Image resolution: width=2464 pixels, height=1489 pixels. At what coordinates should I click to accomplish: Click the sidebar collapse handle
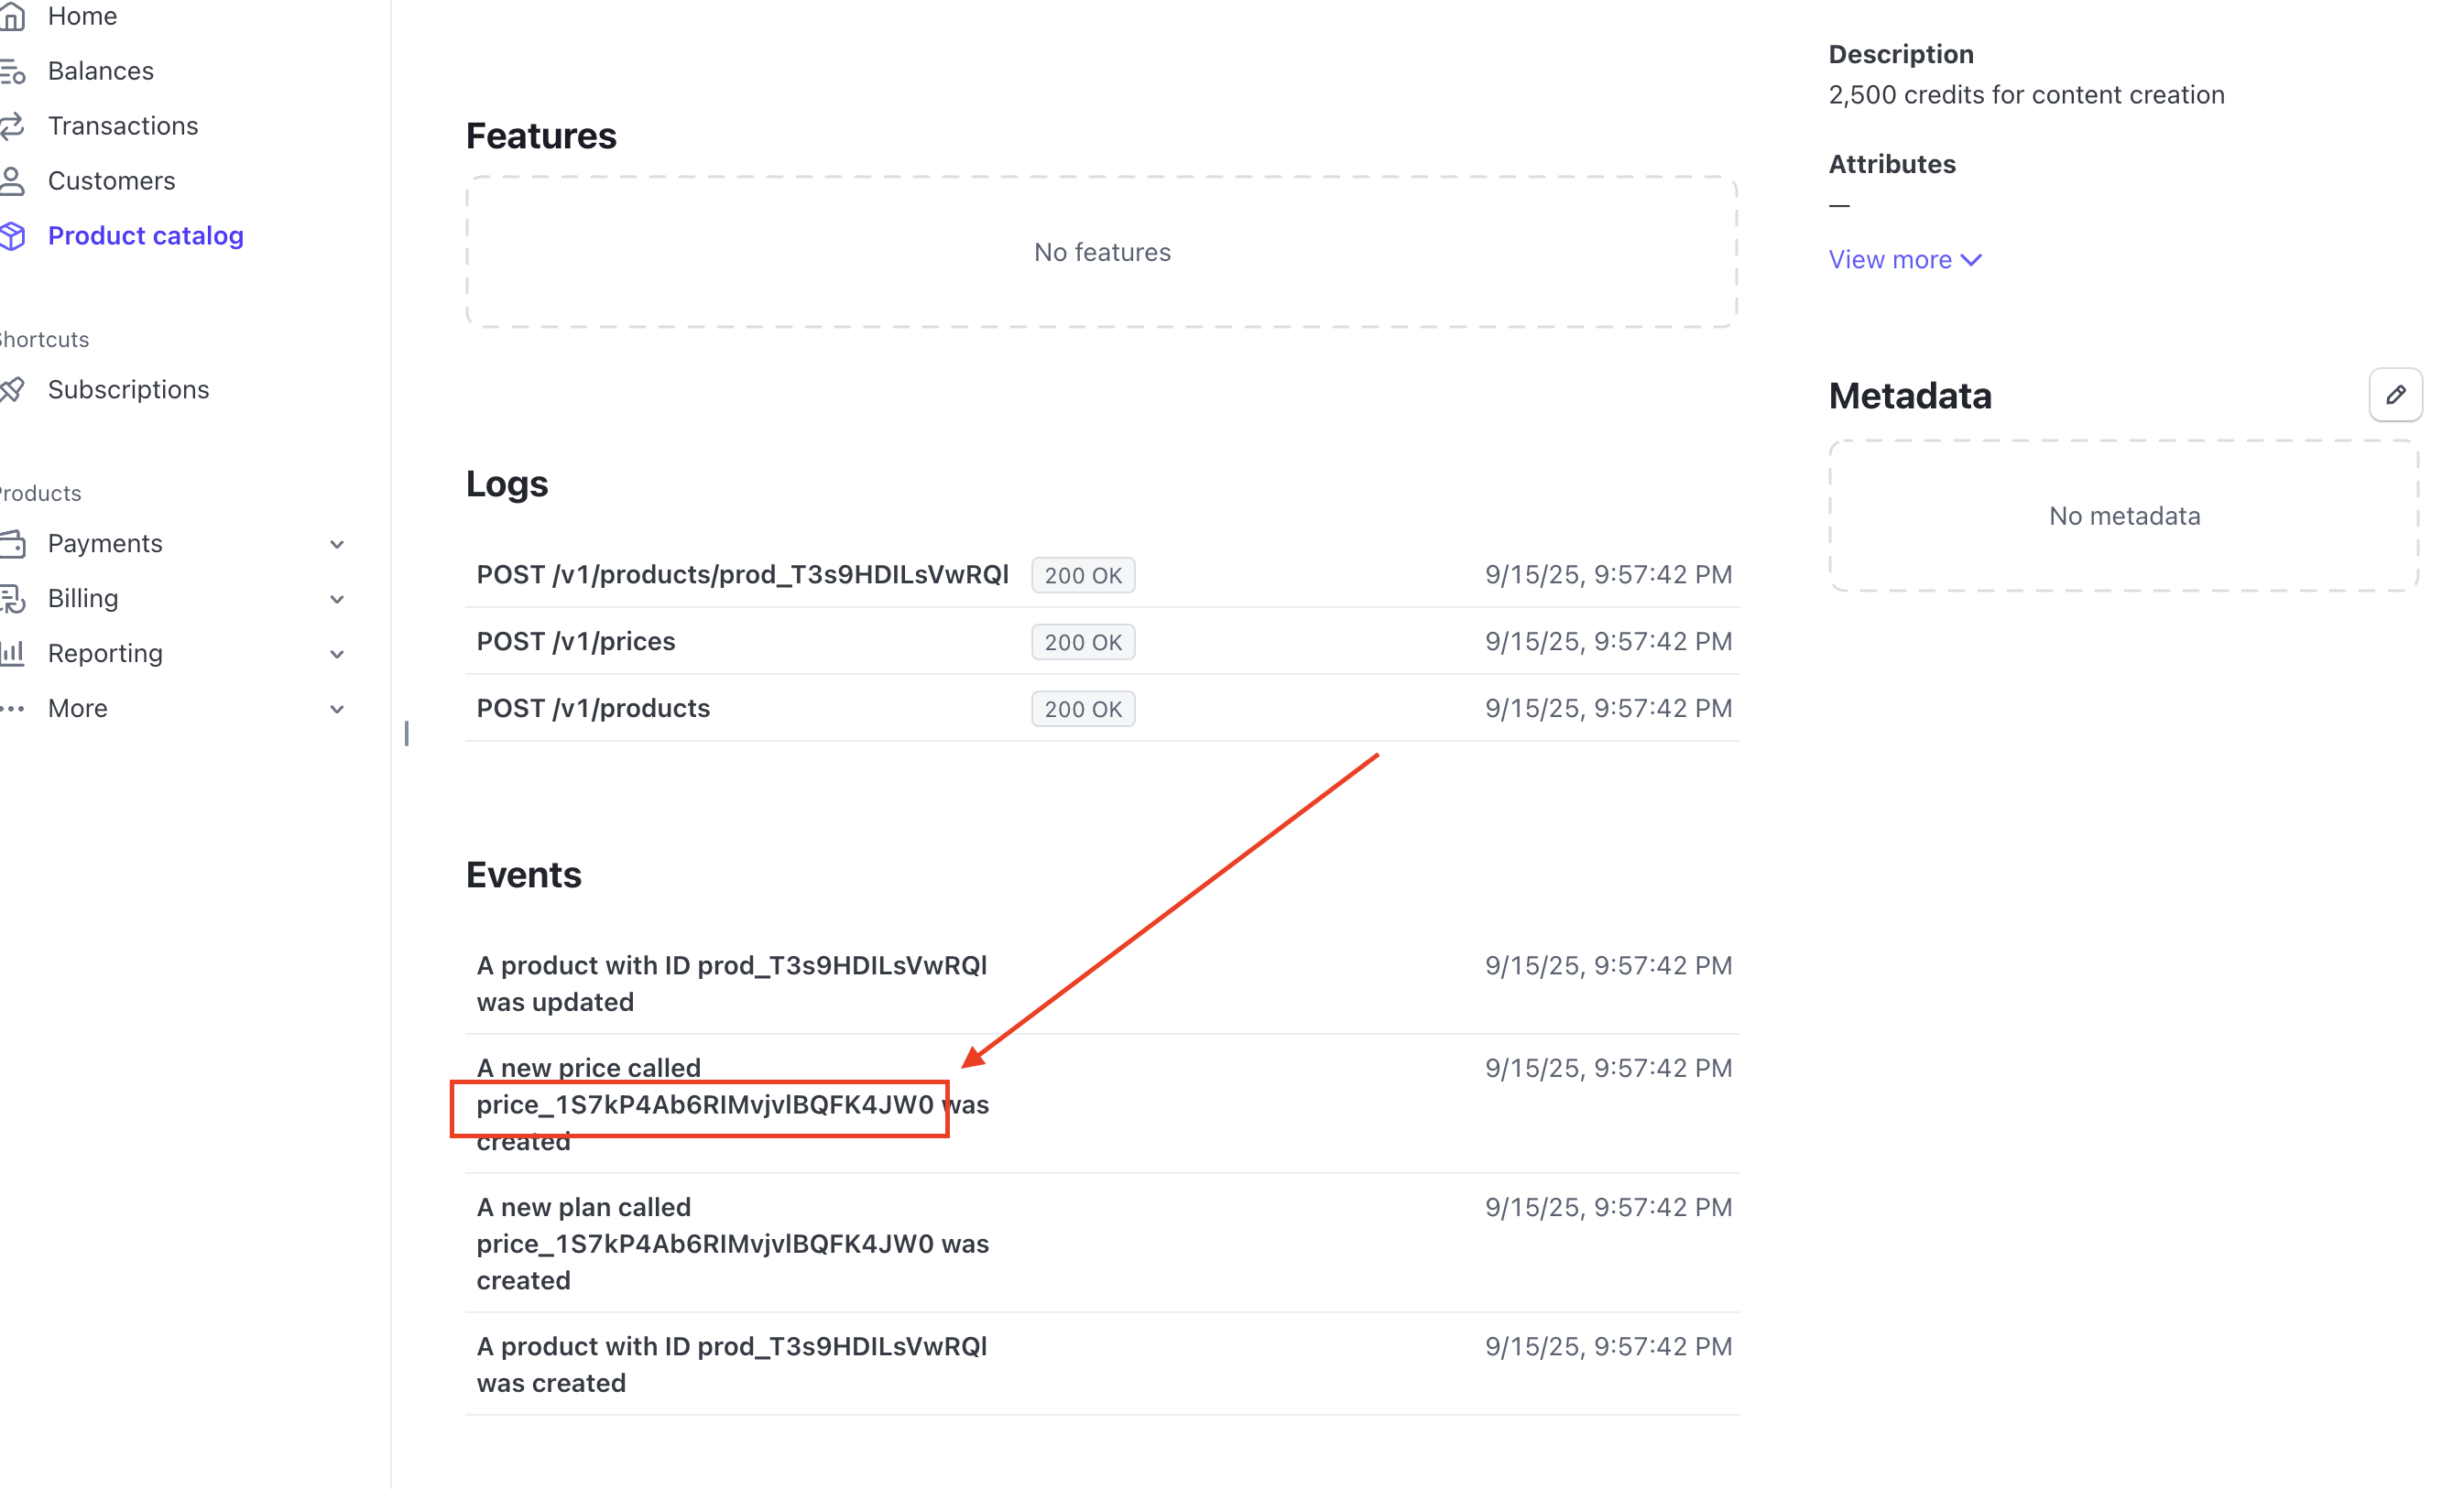[406, 734]
